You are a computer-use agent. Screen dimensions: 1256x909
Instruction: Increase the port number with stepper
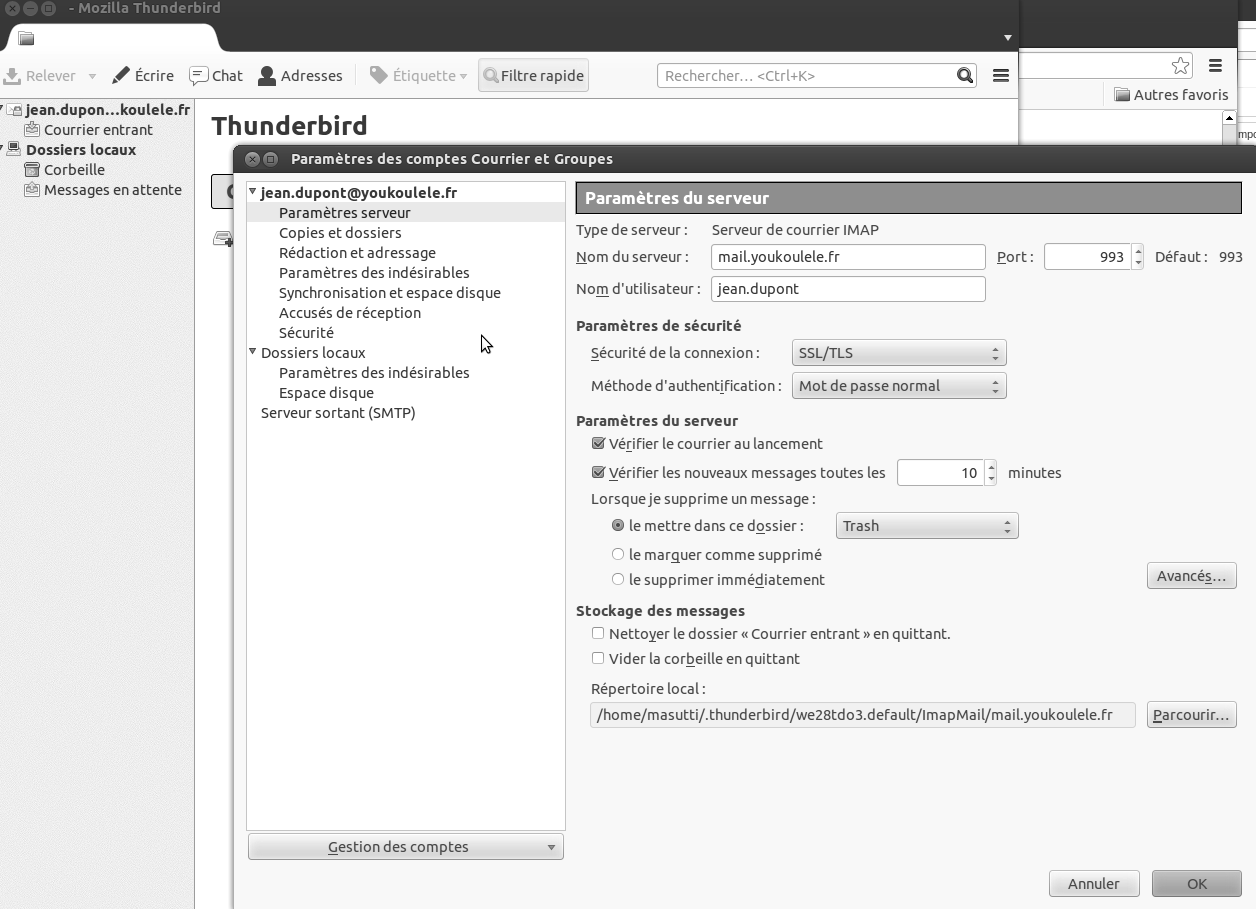[1137, 251]
